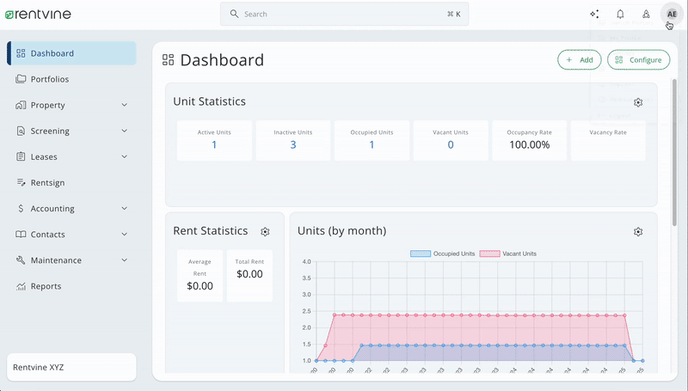This screenshot has width=688, height=391.
Task: Open Units (by month) settings gear
Action: coord(638,232)
